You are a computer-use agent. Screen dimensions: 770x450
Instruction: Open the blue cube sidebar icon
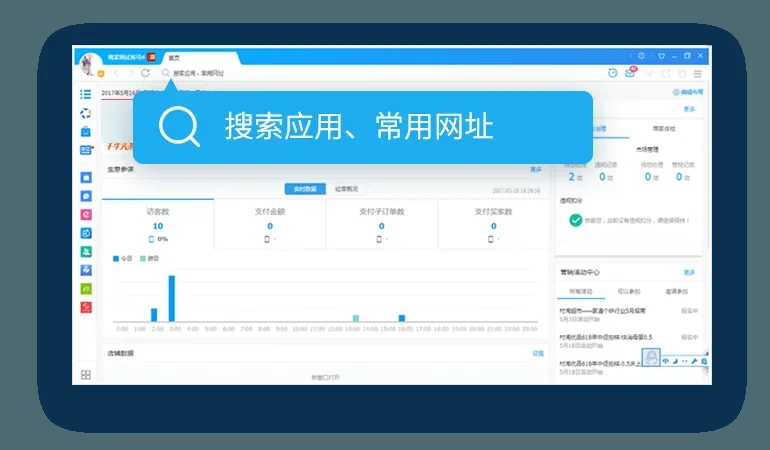[86, 233]
